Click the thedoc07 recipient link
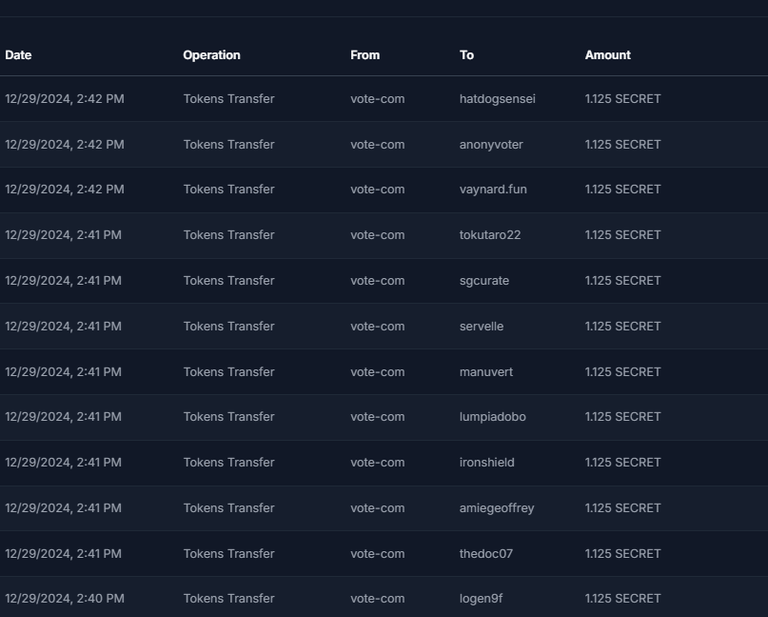Image resolution: width=768 pixels, height=617 pixels. pos(486,553)
